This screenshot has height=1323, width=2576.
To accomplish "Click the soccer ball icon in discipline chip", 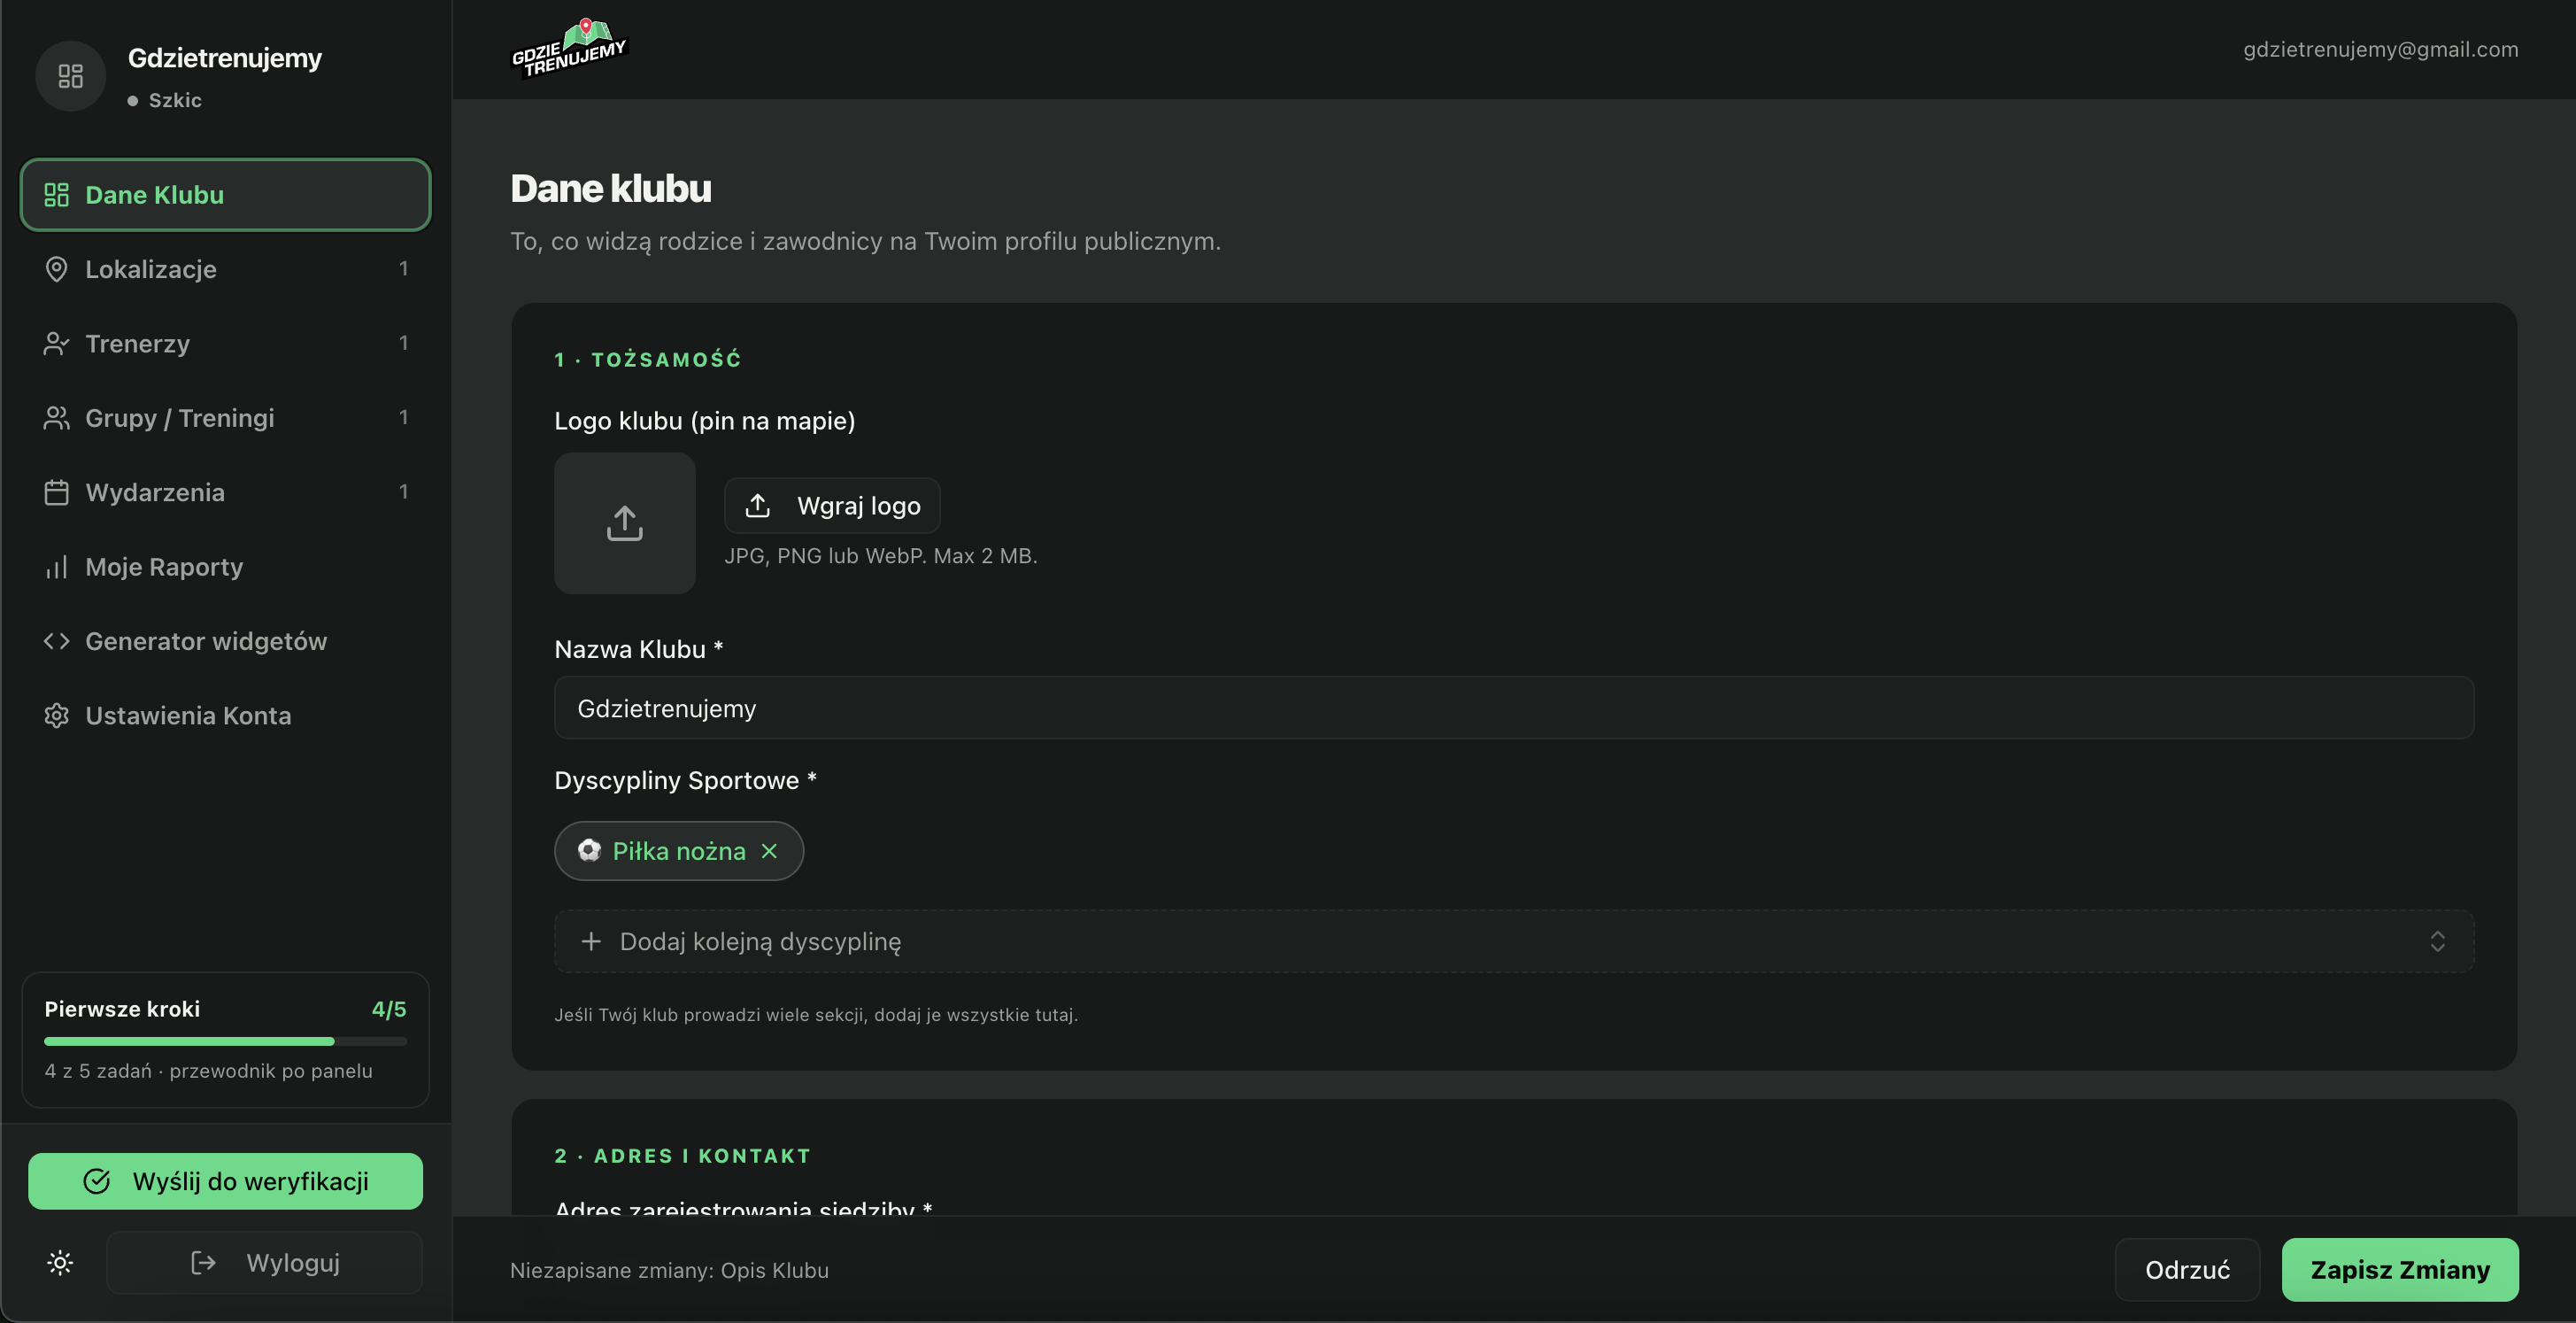I will point(589,851).
